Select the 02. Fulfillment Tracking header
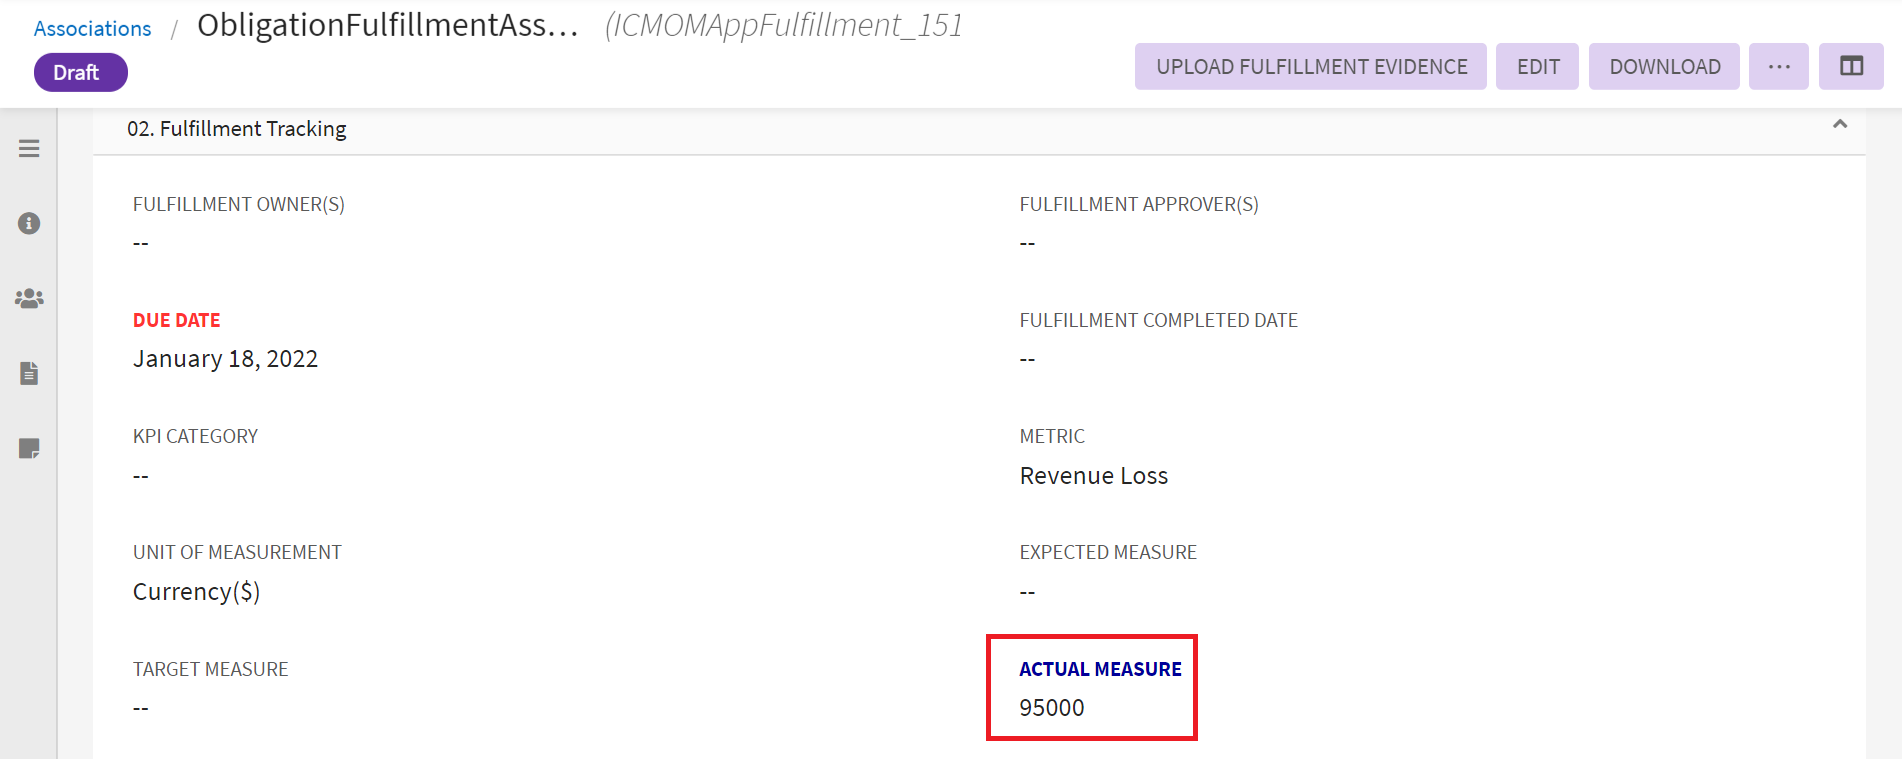 pyautogui.click(x=237, y=129)
